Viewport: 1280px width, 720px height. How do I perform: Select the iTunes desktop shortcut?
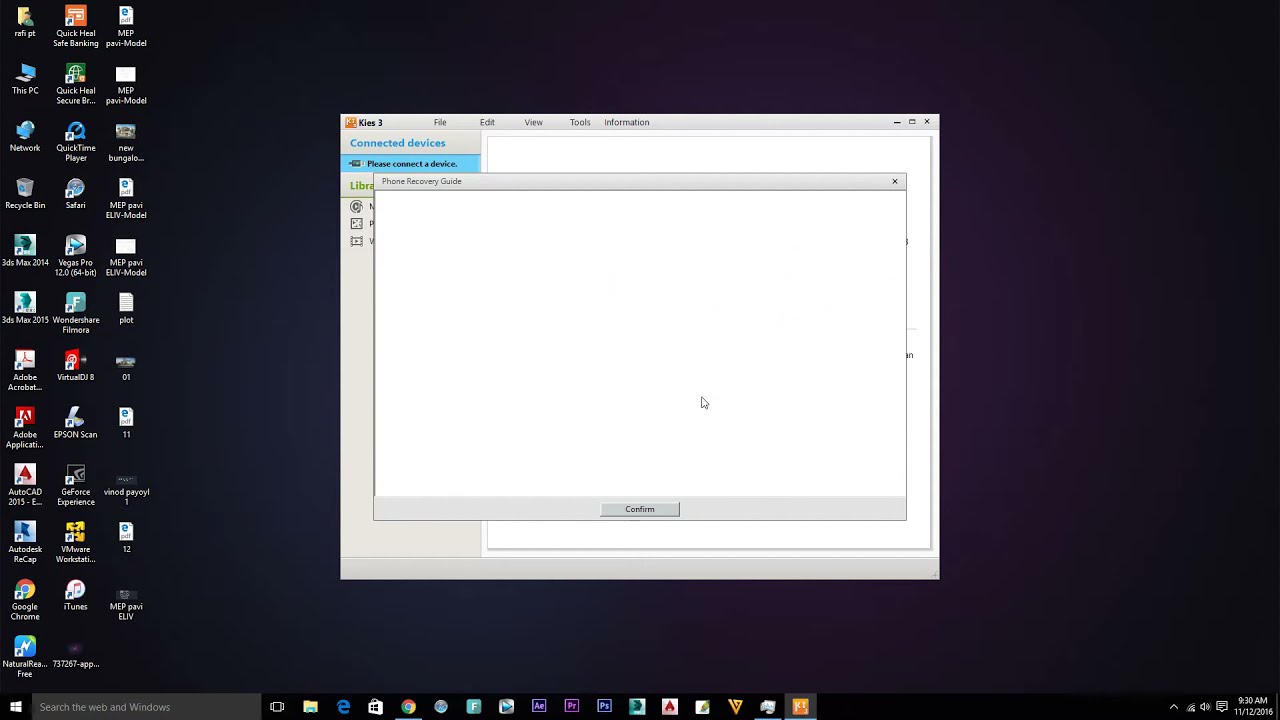pyautogui.click(x=75, y=595)
